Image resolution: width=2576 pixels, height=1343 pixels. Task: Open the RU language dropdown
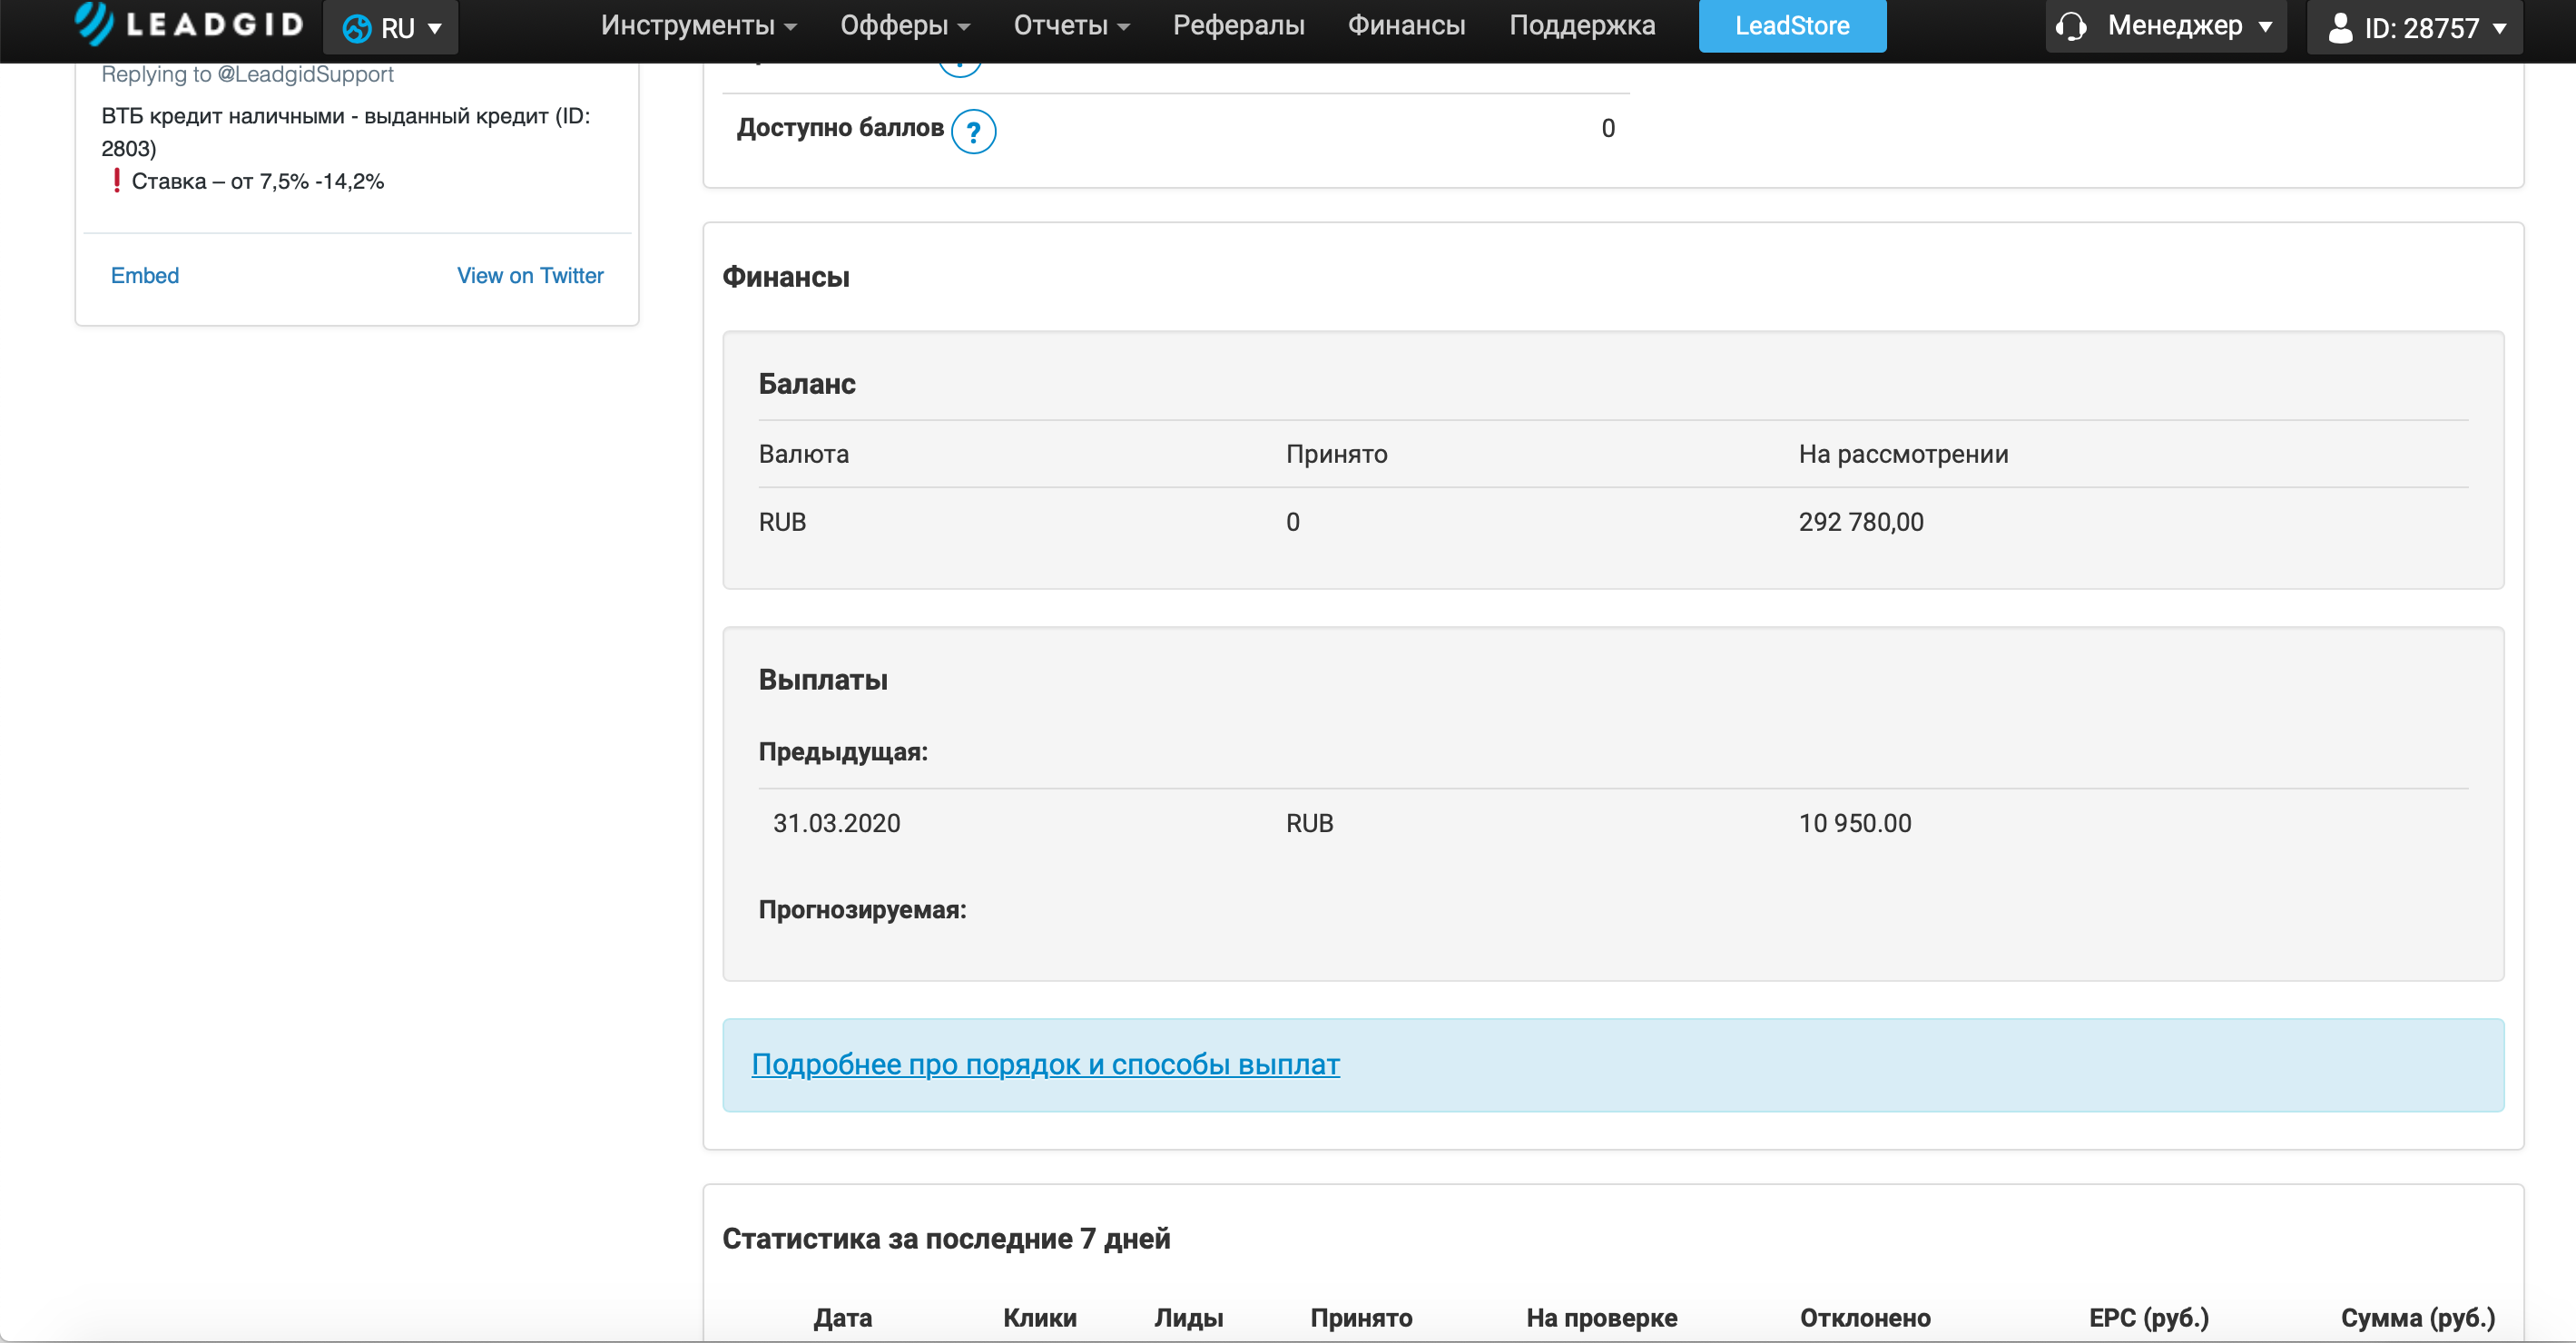pyautogui.click(x=392, y=27)
